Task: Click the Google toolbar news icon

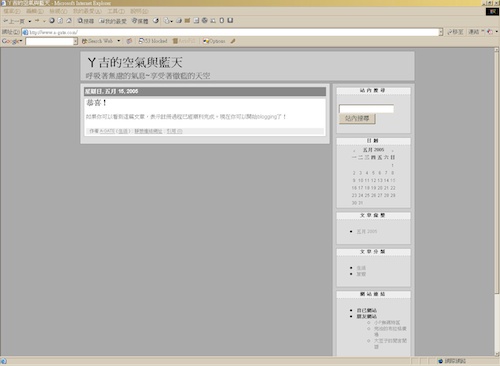Action: pyautogui.click(x=129, y=41)
